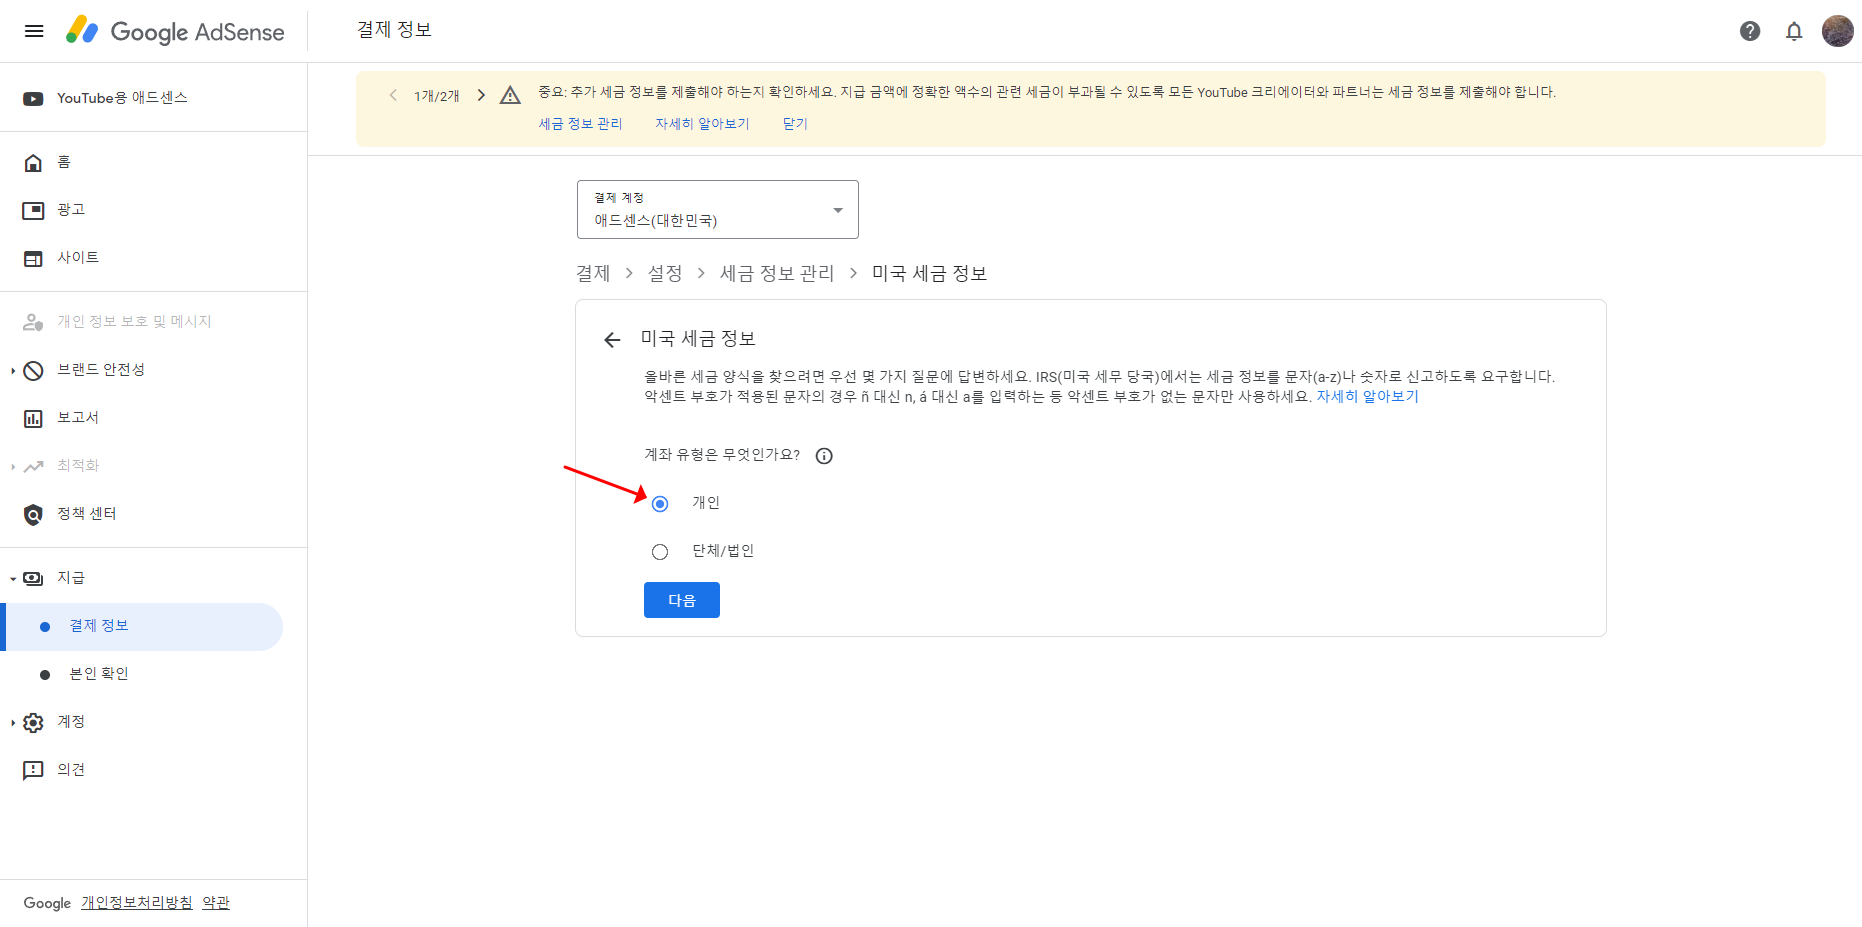Image resolution: width=1862 pixels, height=927 pixels.
Task: Open the account profile avatar
Action: [1838, 31]
